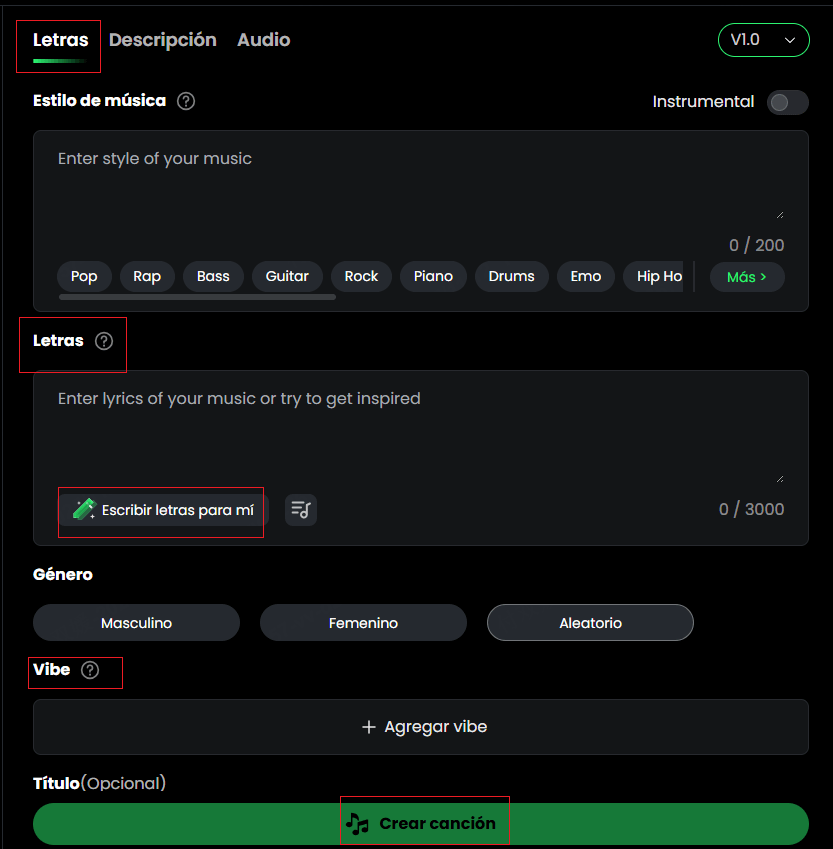Click the plus icon on Agregar vibe
Image resolution: width=833 pixels, height=849 pixels.
click(370, 727)
